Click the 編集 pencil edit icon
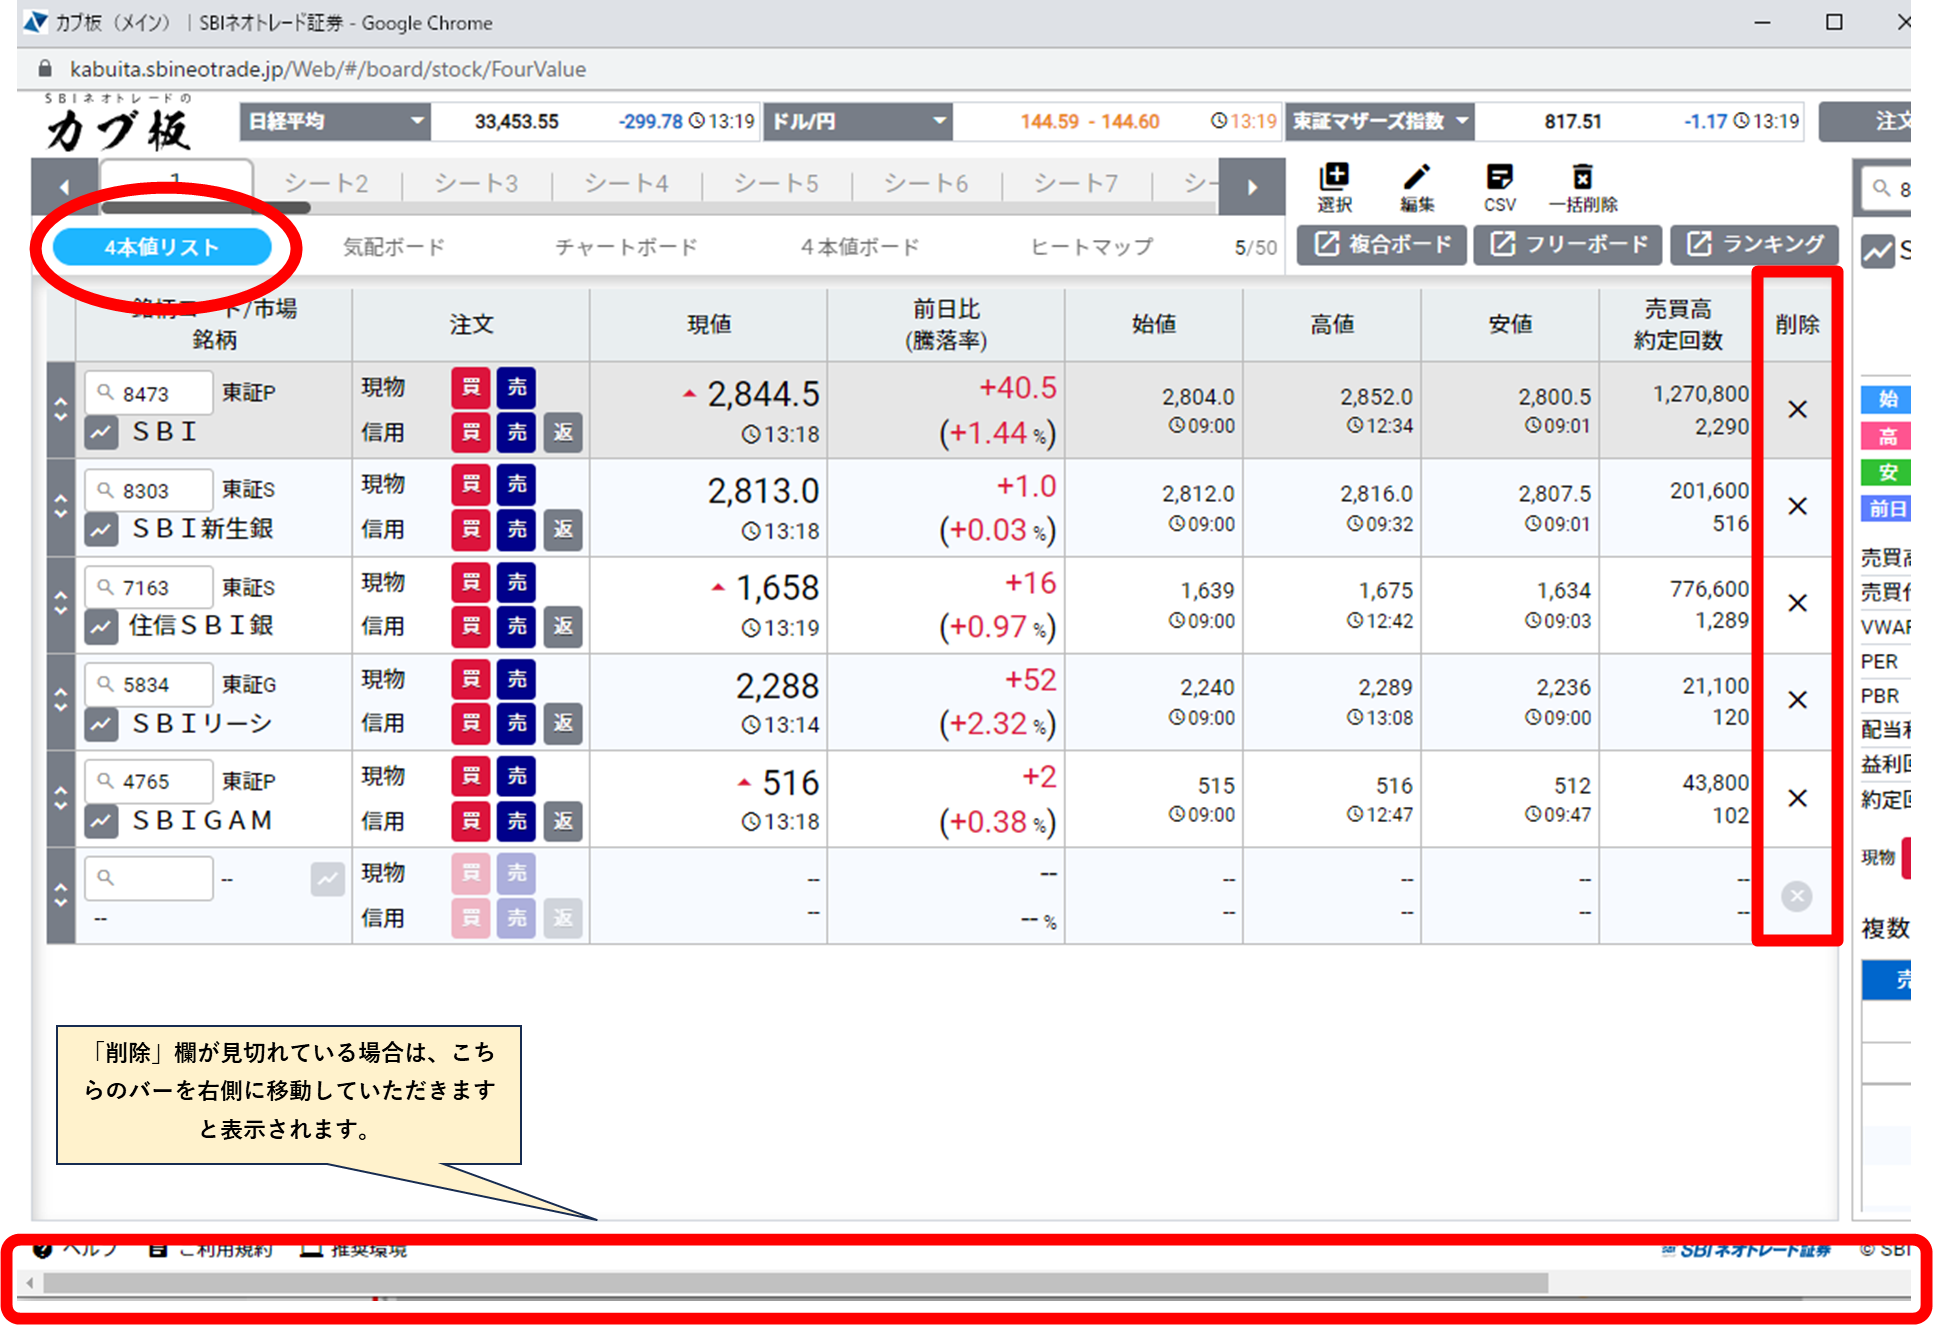Viewport: 1933px width, 1325px height. [x=1416, y=187]
